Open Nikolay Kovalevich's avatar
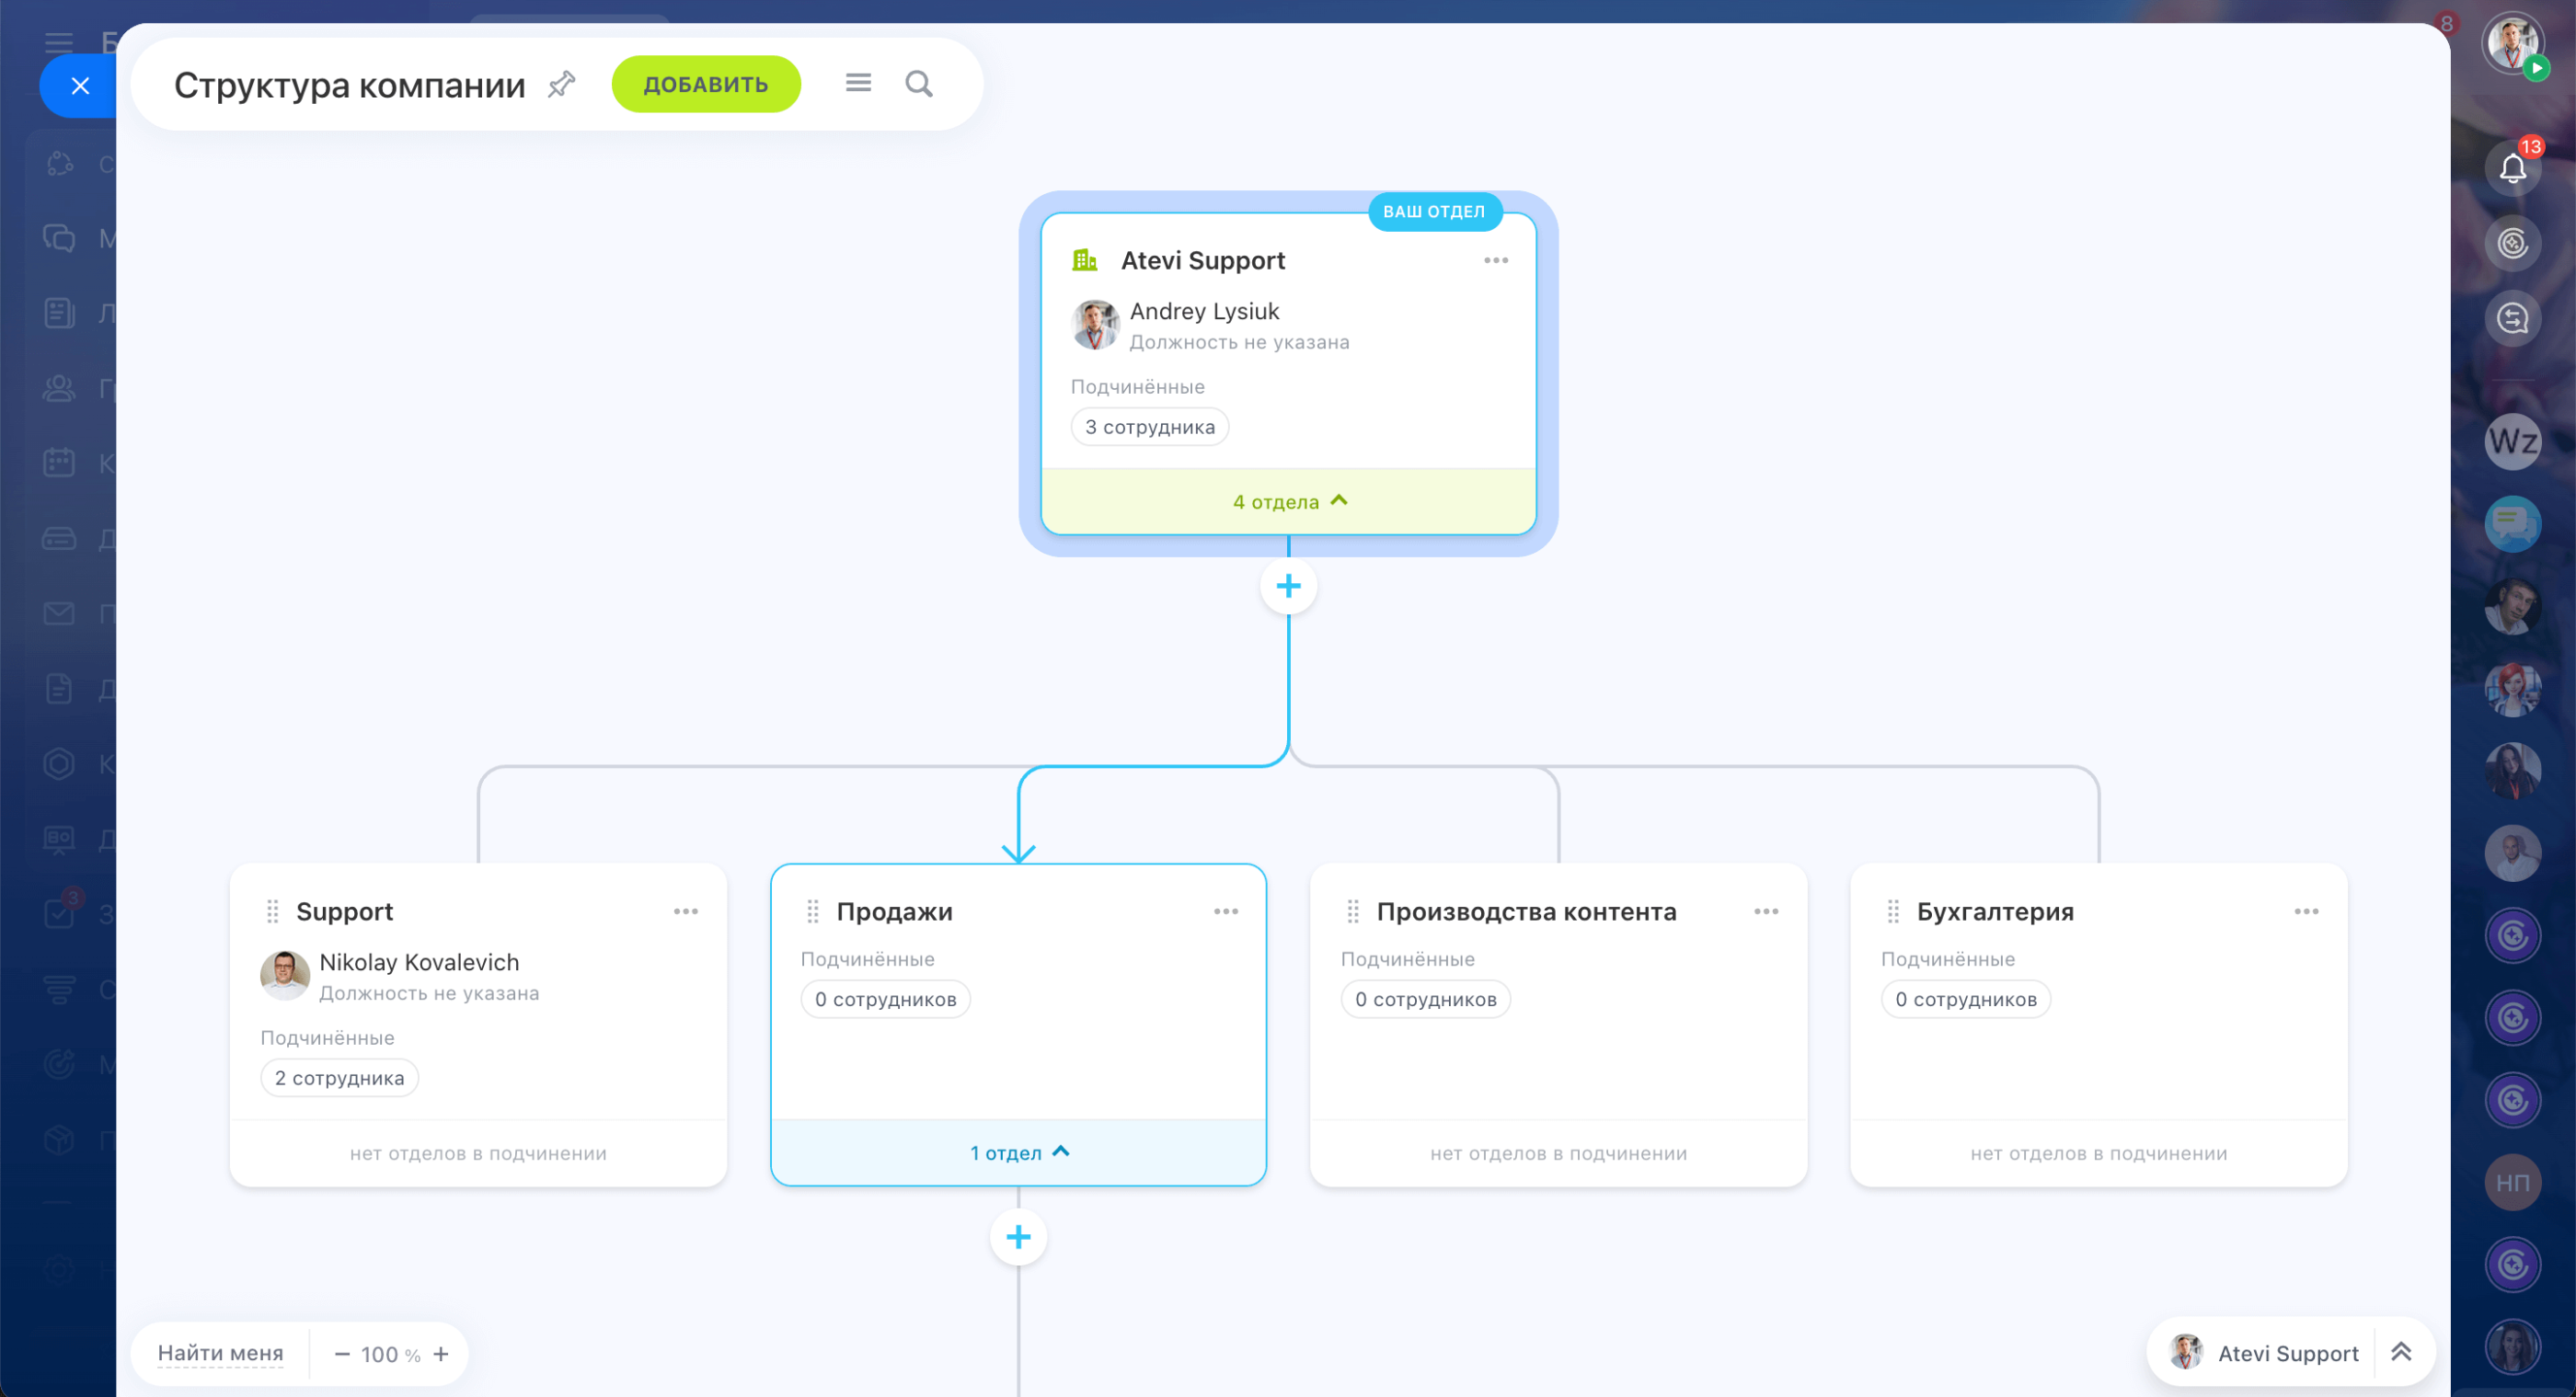 285,975
